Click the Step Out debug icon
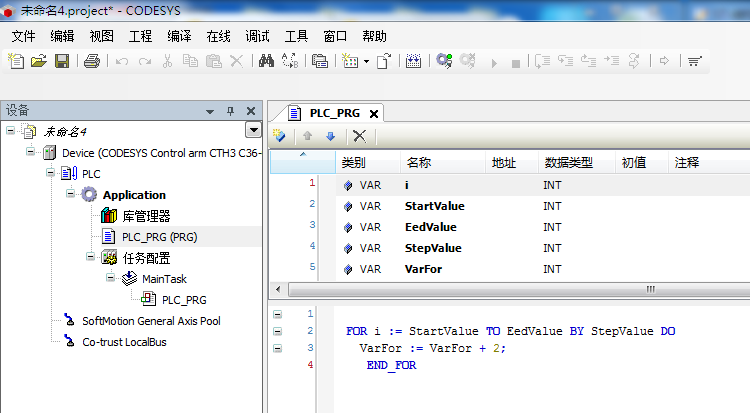The image size is (750, 413). click(x=588, y=61)
